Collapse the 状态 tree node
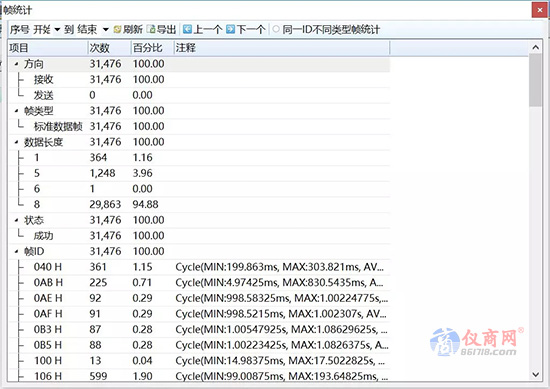Image resolution: width=550 pixels, height=389 pixels. pyautogui.click(x=16, y=220)
